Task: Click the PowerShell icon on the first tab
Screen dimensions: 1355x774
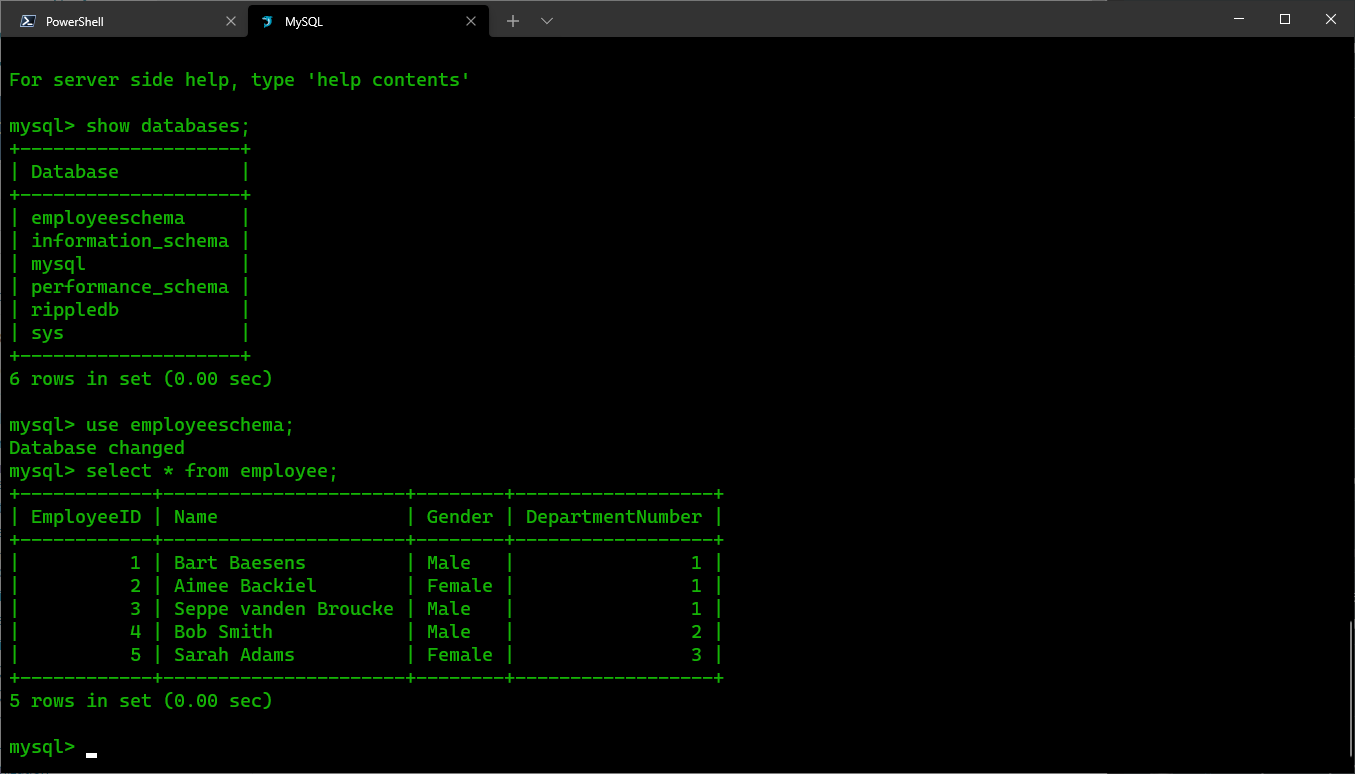Action: pyautogui.click(x=27, y=20)
